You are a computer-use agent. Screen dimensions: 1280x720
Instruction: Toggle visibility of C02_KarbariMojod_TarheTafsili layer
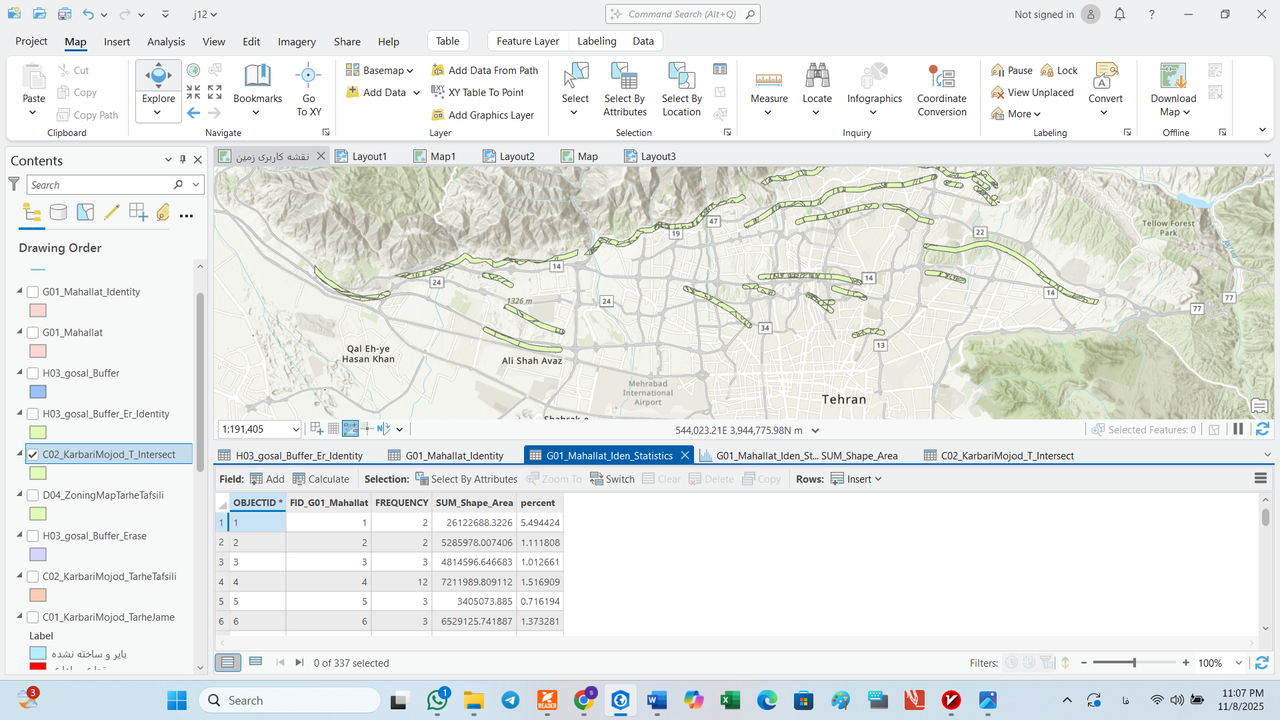[x=33, y=576]
